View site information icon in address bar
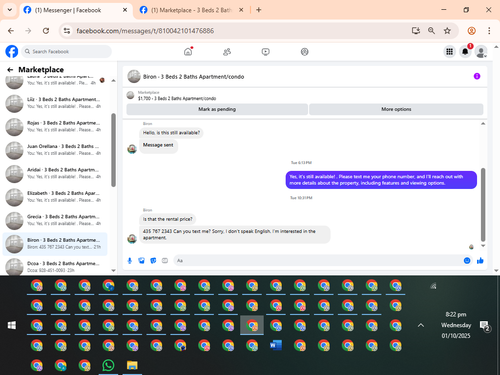The height and width of the screenshot is (375, 500). 67,31
